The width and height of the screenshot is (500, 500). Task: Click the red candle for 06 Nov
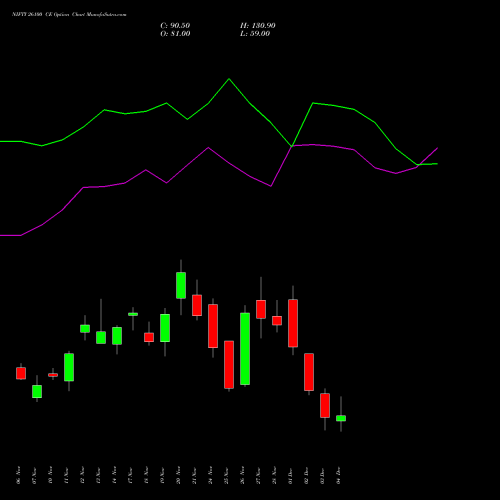point(21,373)
